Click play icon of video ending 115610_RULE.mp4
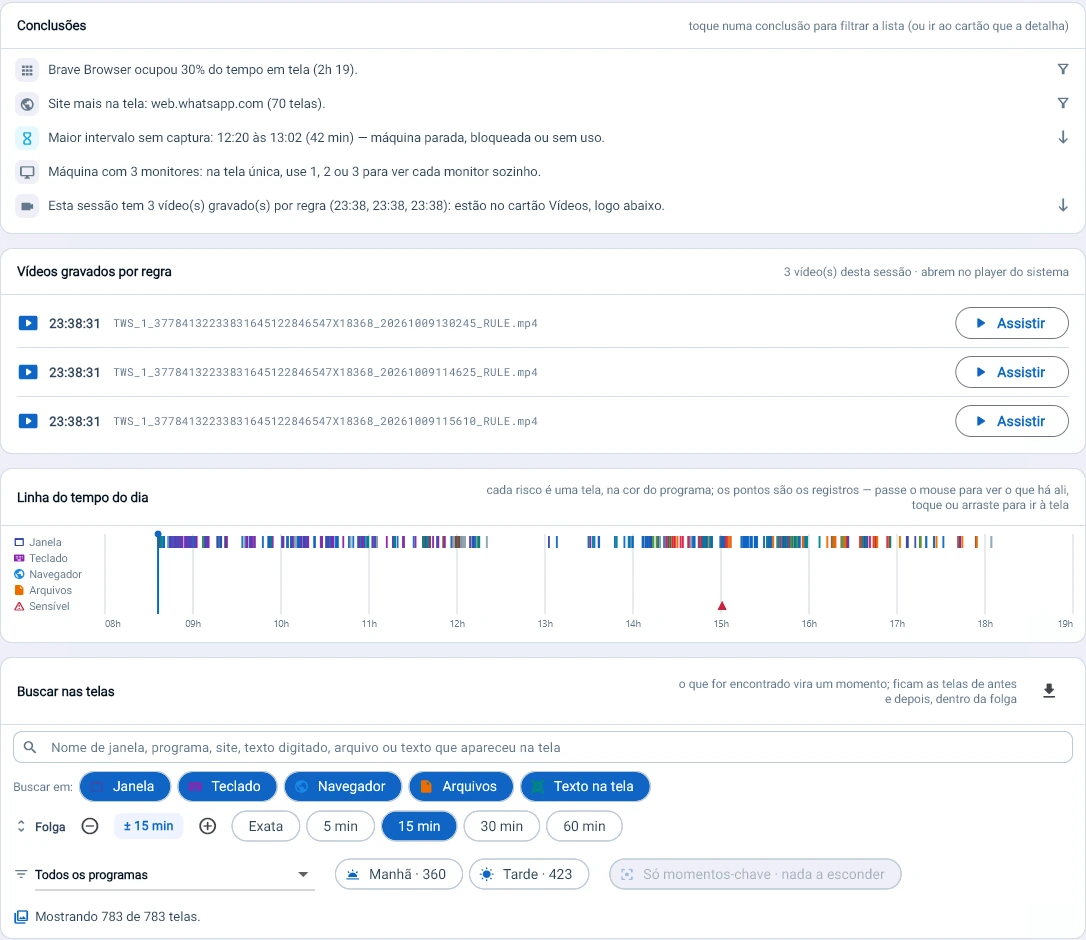 (x=28, y=421)
